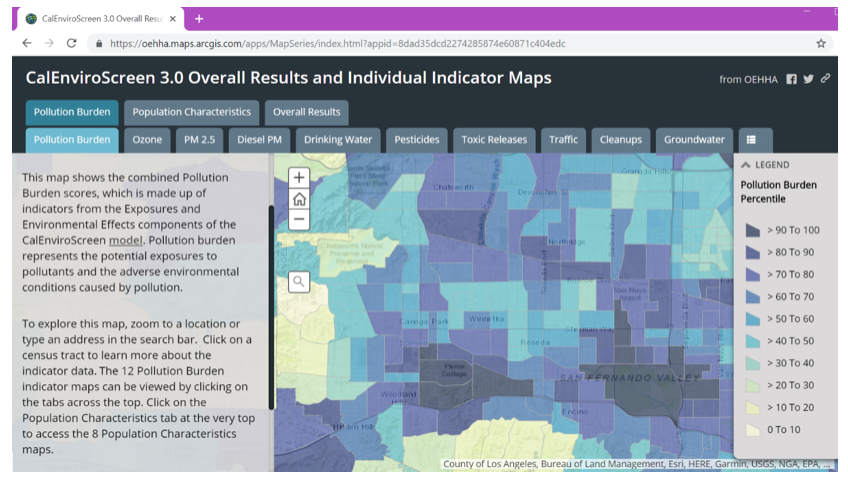The width and height of the screenshot is (848, 484).
Task: Copy the share link icon
Action: [825, 79]
